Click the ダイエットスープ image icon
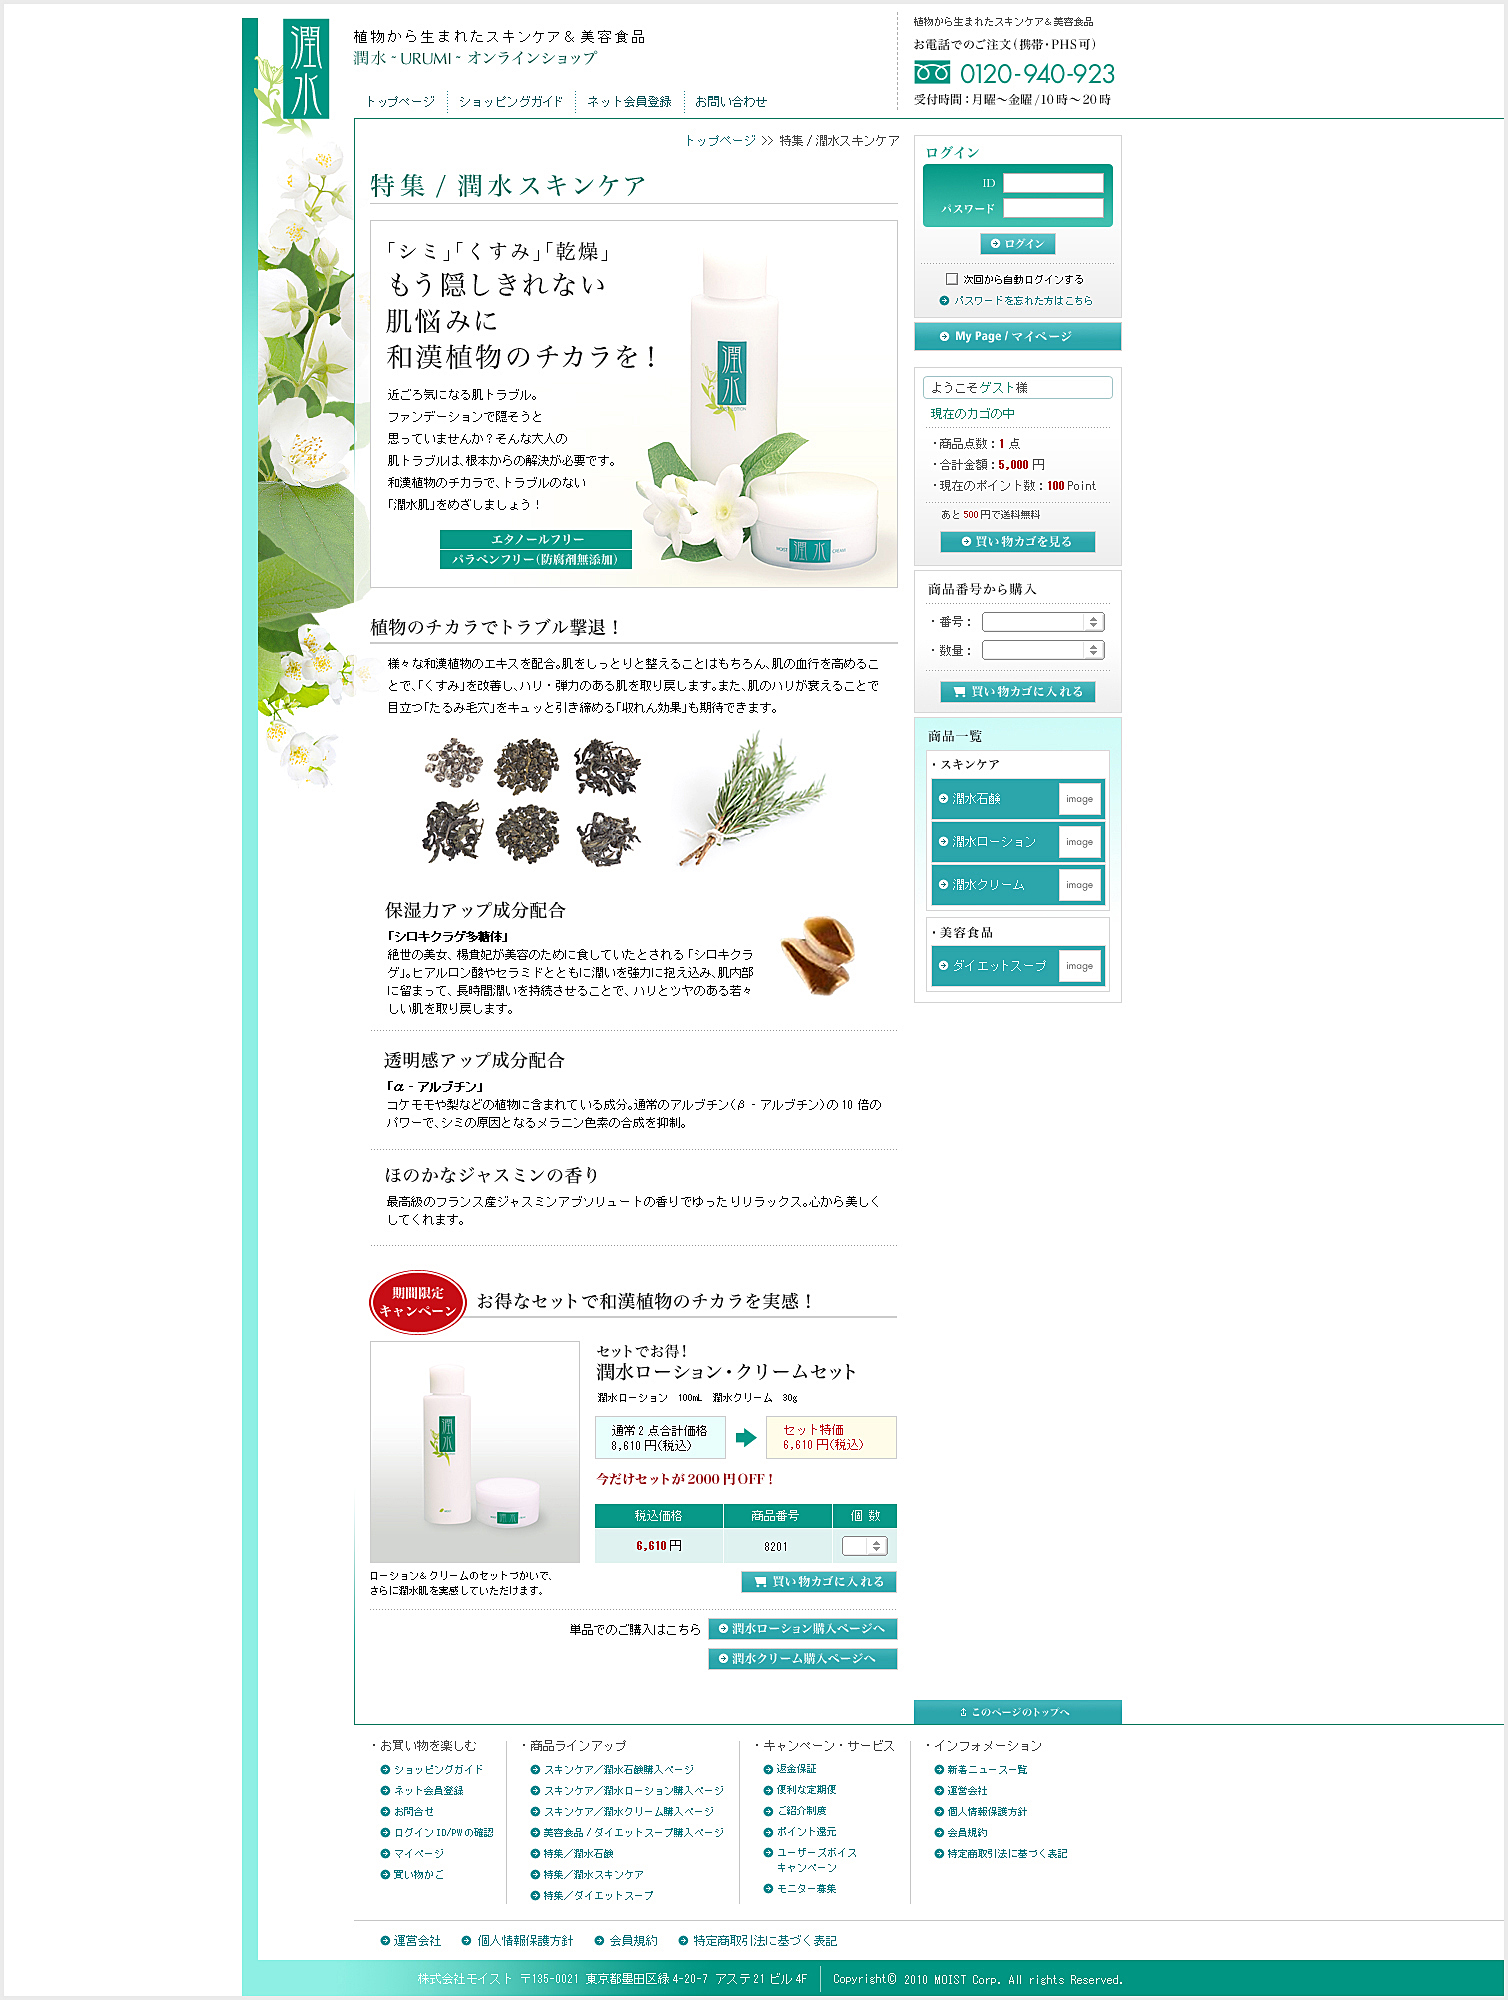 (1079, 966)
